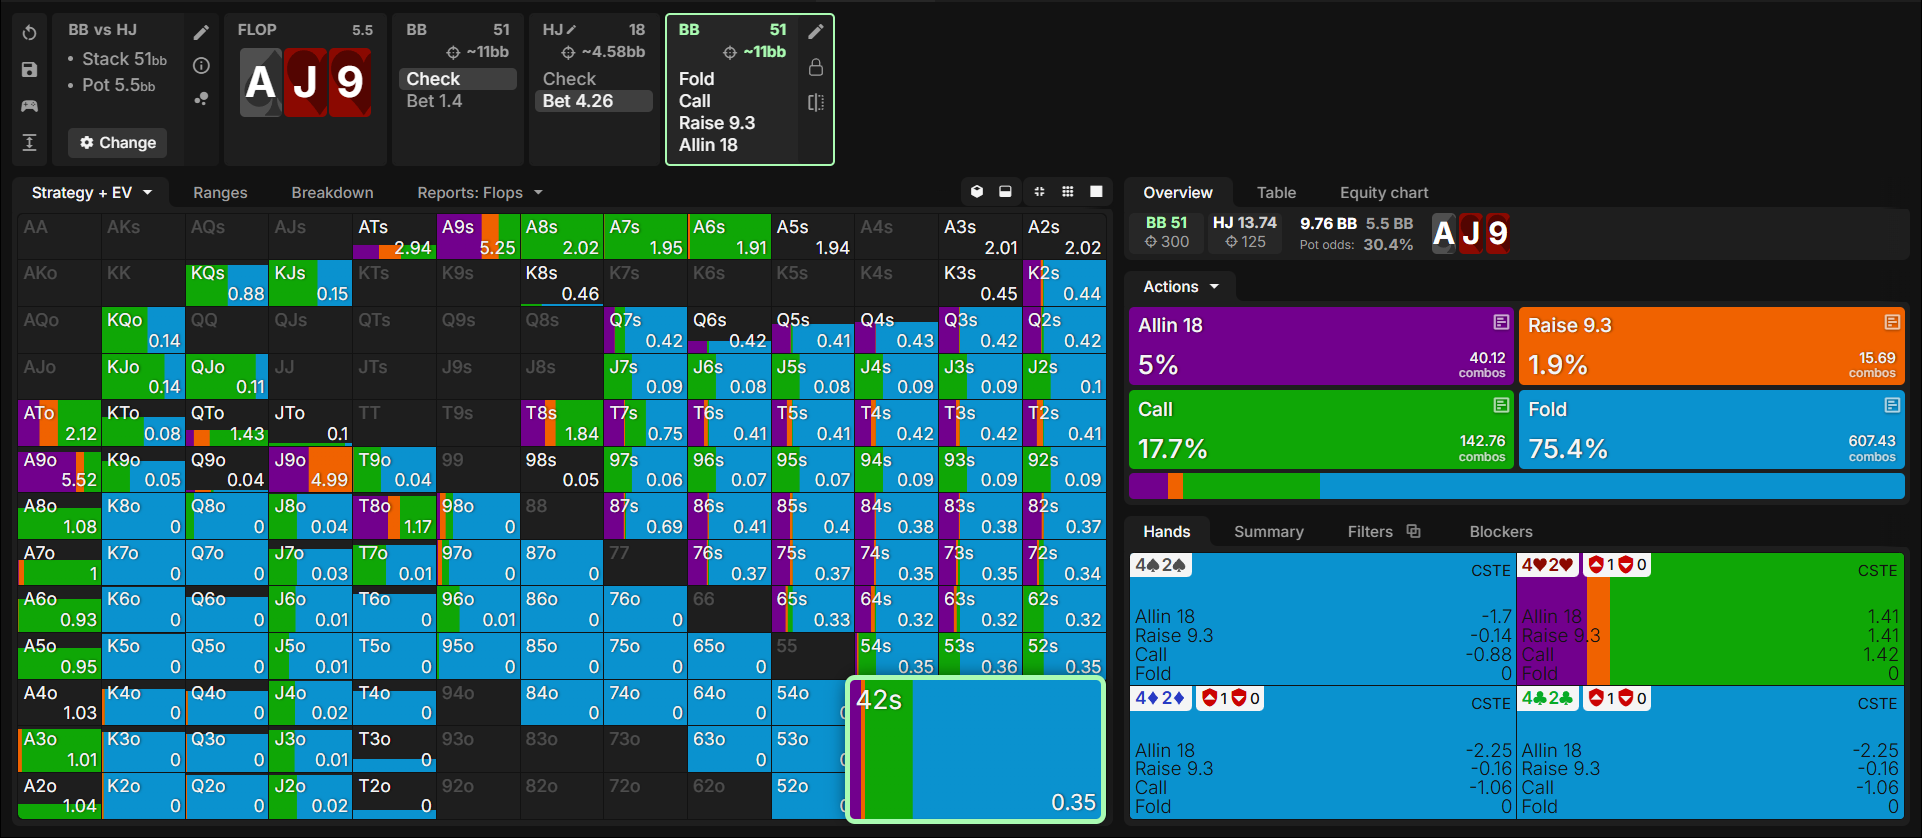Open the details icon on Call card

click(x=1501, y=405)
